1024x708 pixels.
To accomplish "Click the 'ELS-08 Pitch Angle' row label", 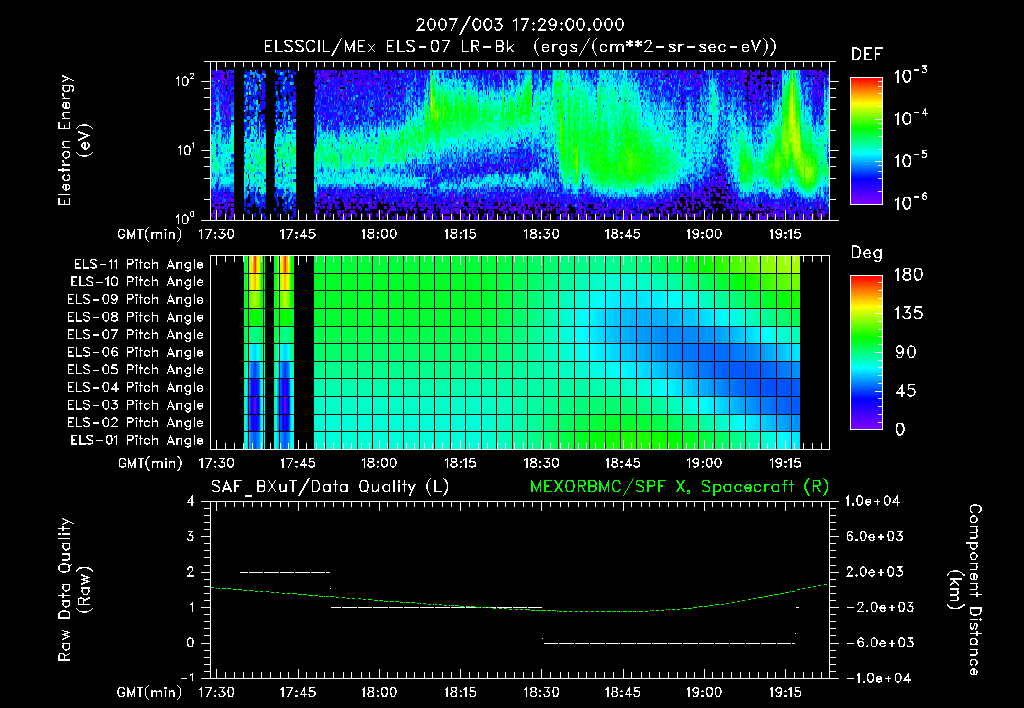I will [136, 317].
